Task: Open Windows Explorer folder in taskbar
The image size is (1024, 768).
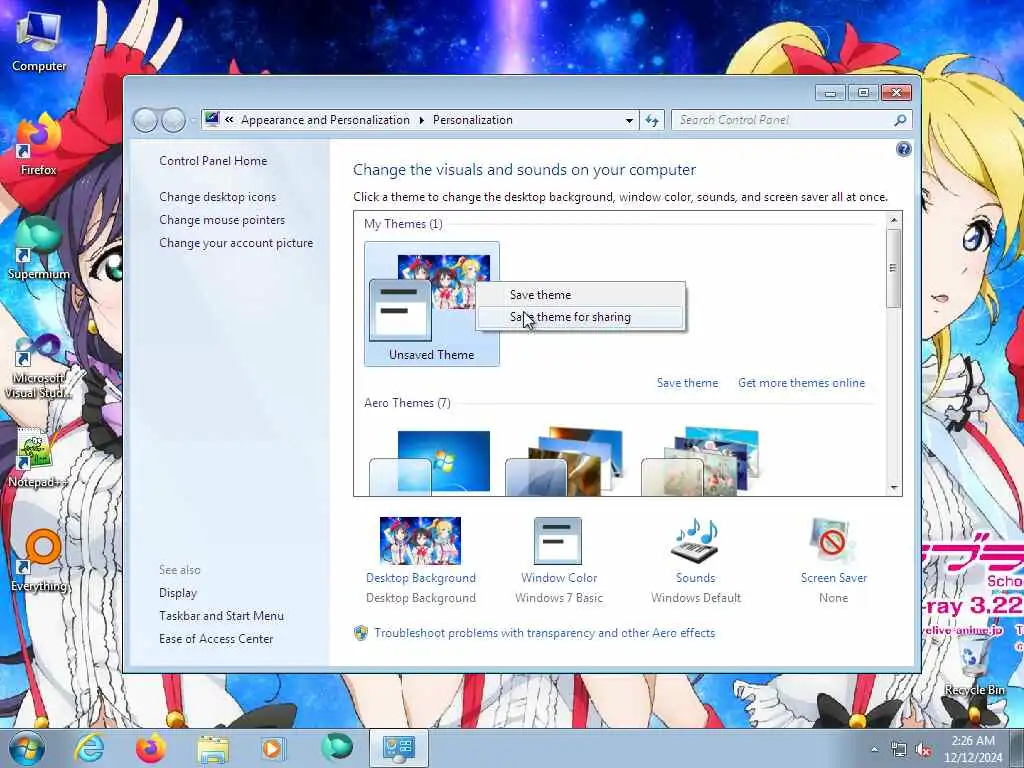Action: point(213,748)
